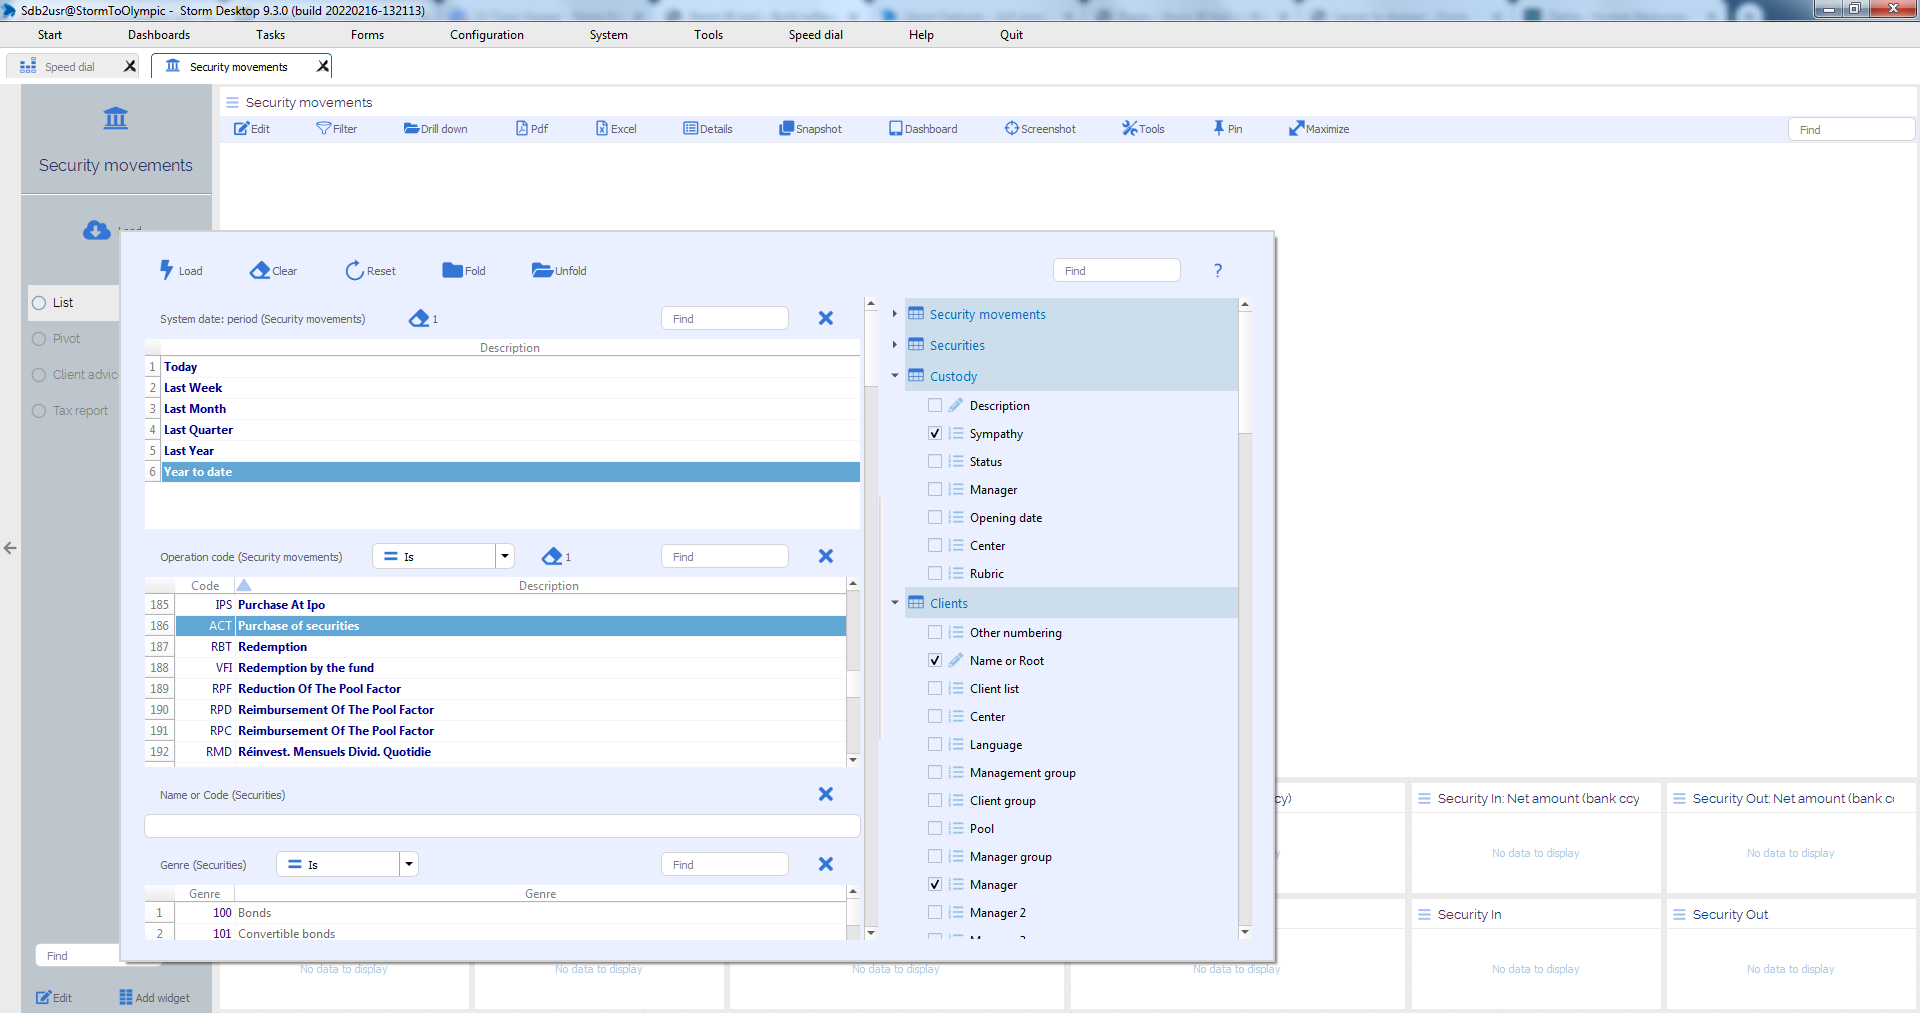Check the Opening date checkbox
Viewport: 1920px width, 1016px height.
pos(935,517)
